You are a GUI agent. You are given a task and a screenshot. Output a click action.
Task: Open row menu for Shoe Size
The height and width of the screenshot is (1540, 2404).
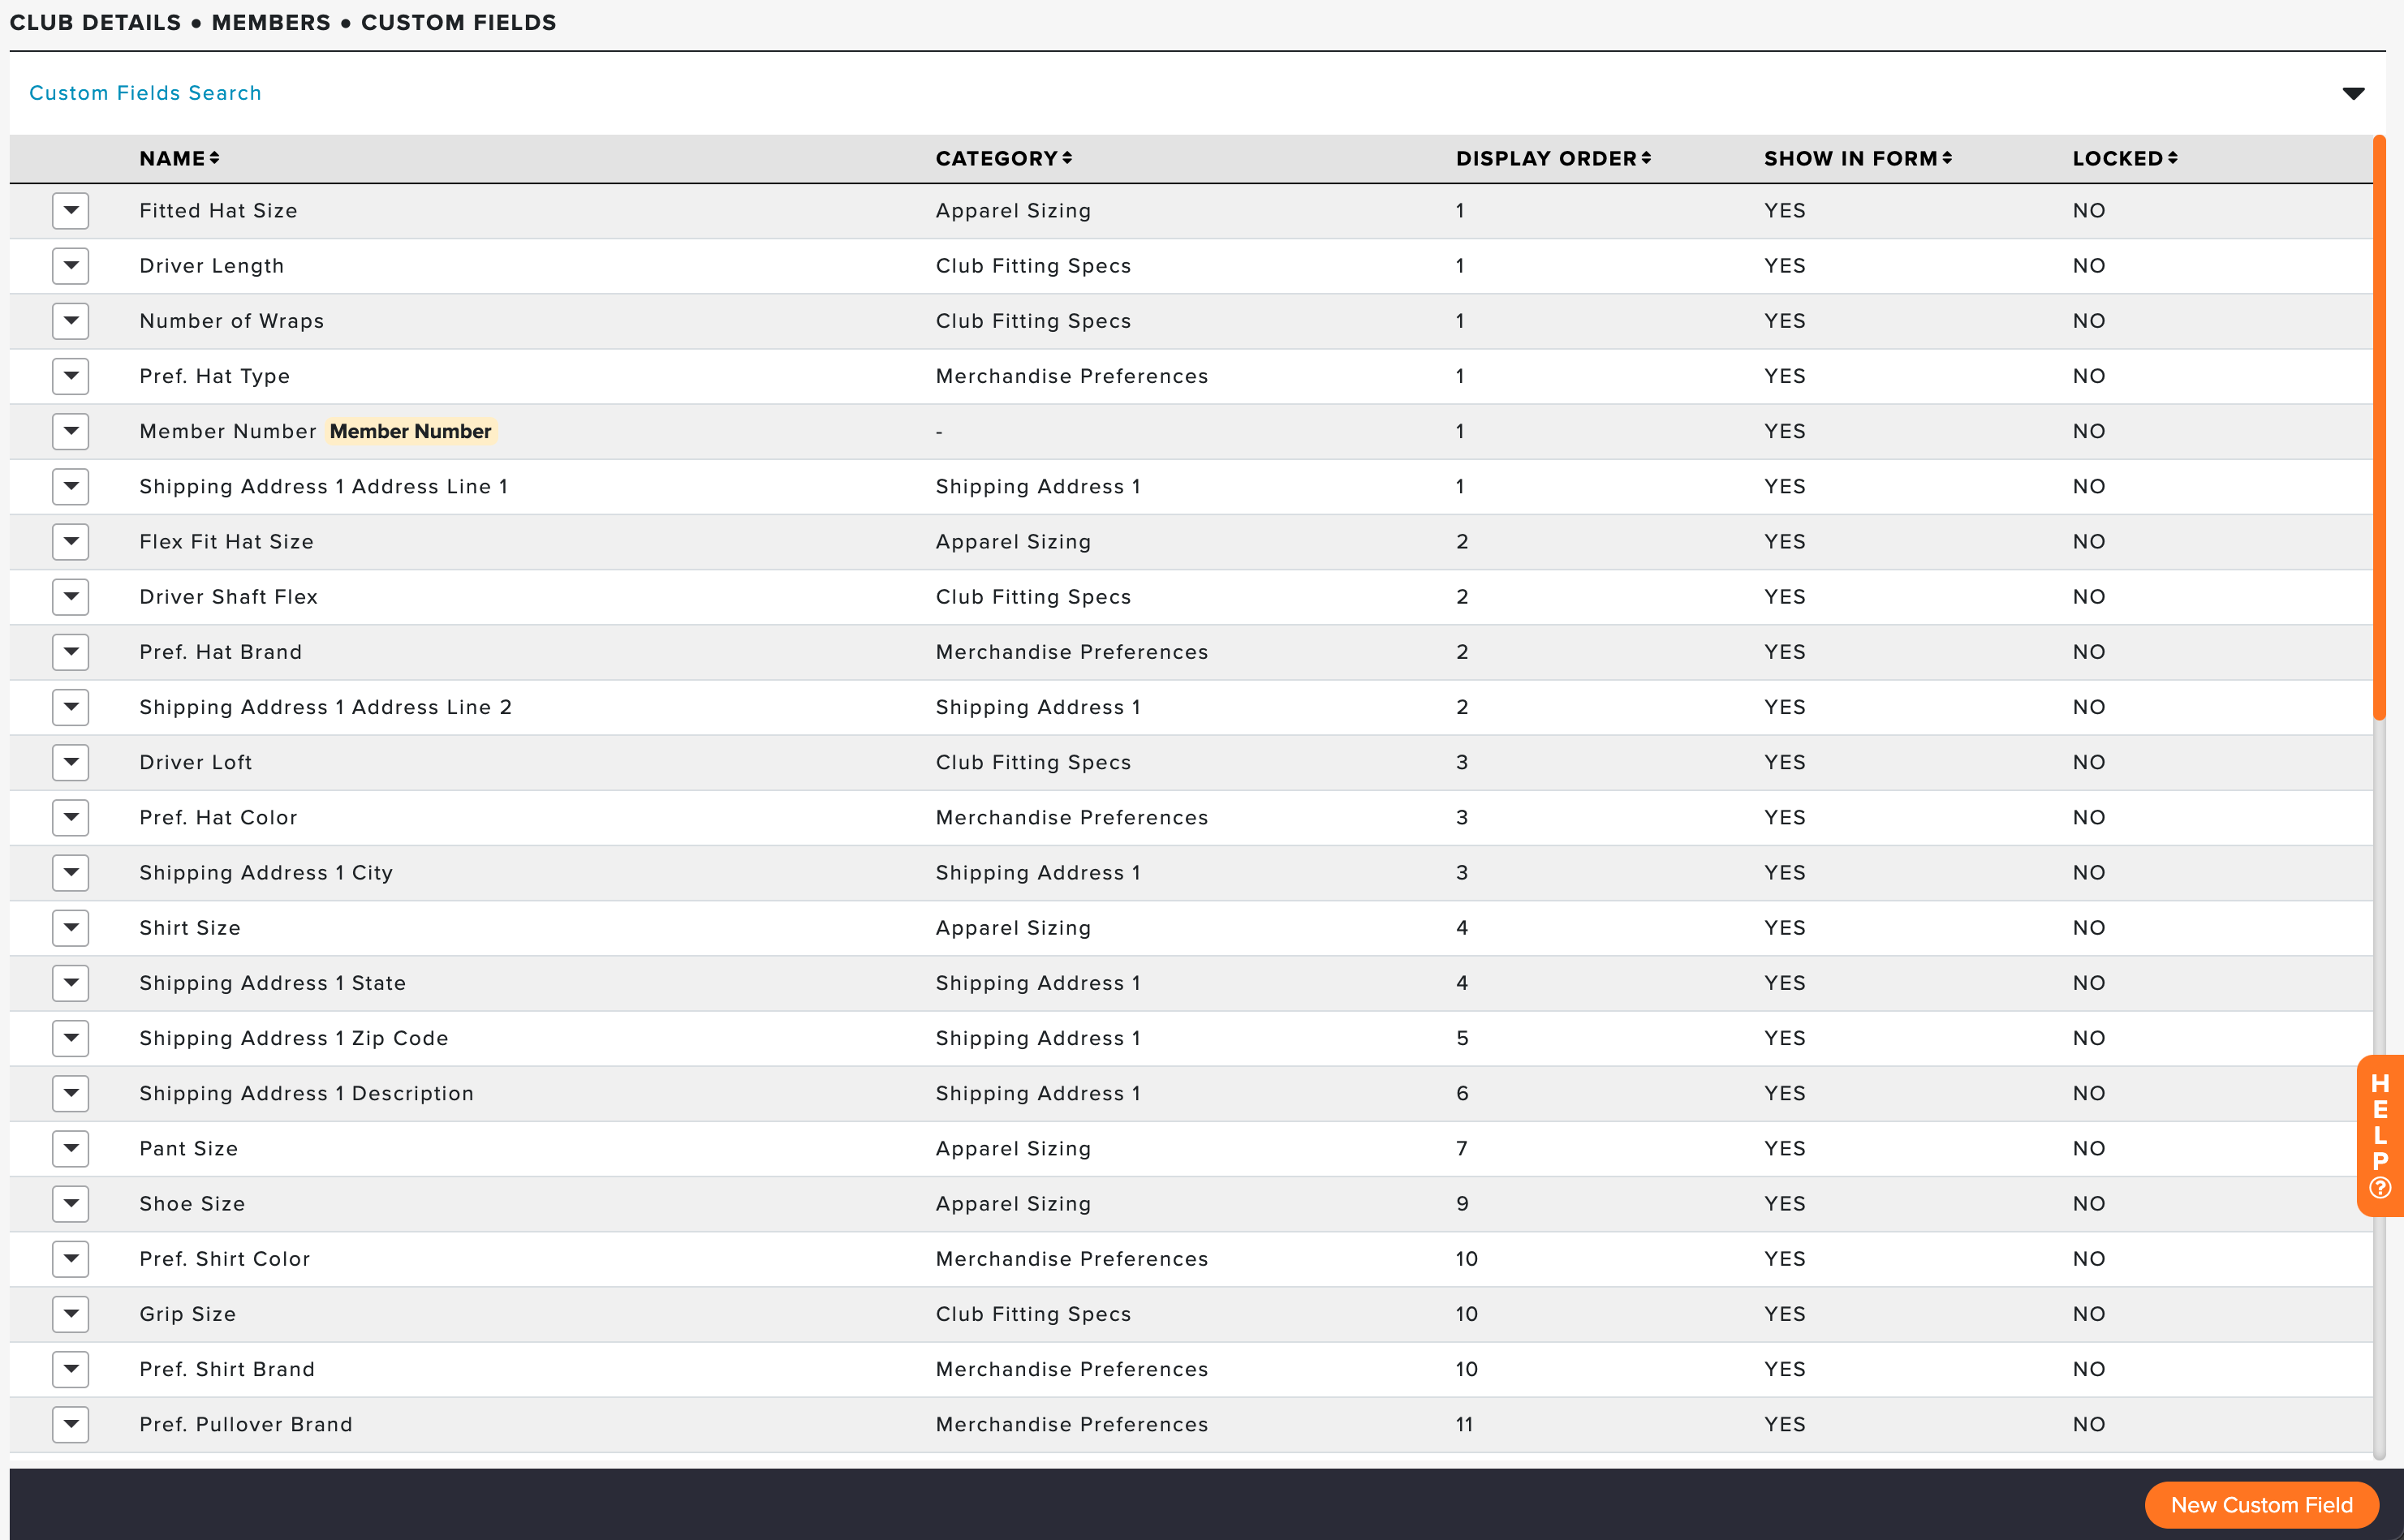pyautogui.click(x=71, y=1204)
